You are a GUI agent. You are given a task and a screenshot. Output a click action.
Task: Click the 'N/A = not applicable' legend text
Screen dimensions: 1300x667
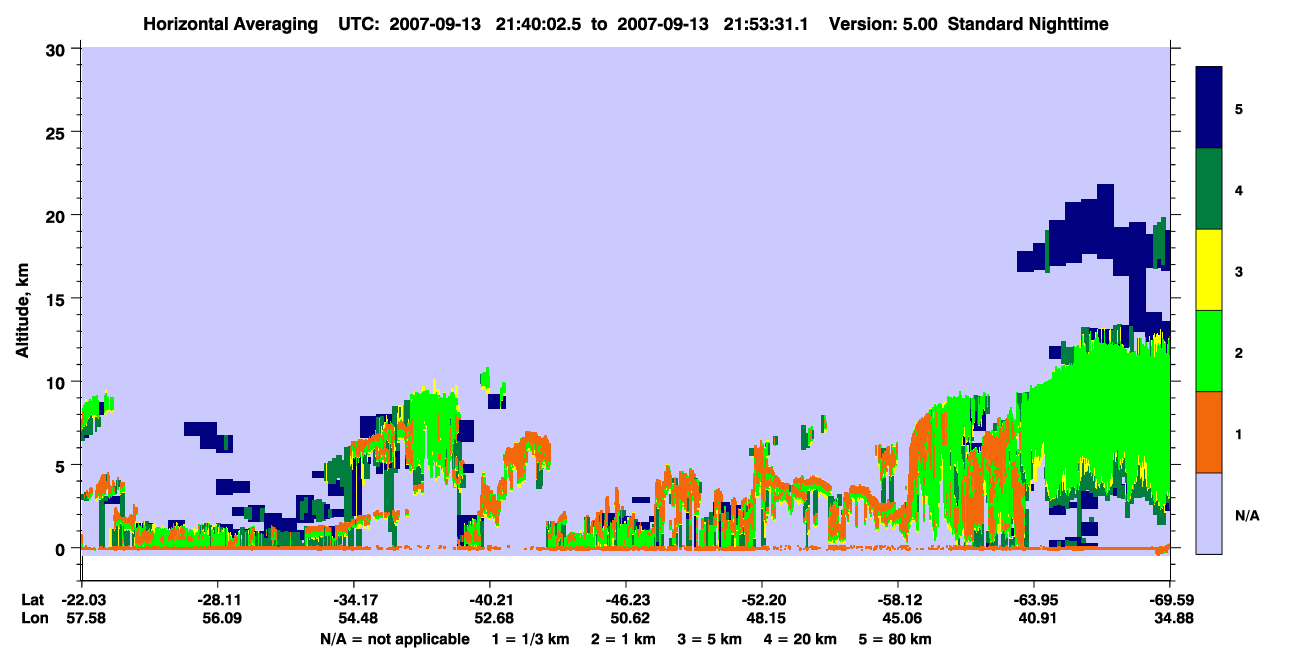(x=394, y=639)
